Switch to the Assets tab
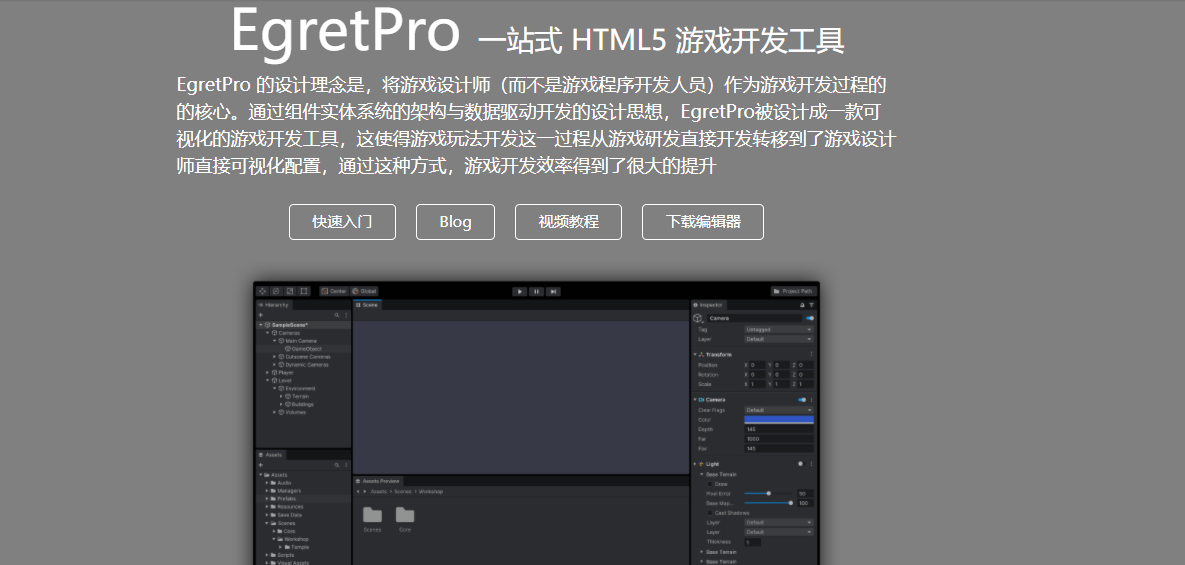The image size is (1185, 565). click(271, 455)
